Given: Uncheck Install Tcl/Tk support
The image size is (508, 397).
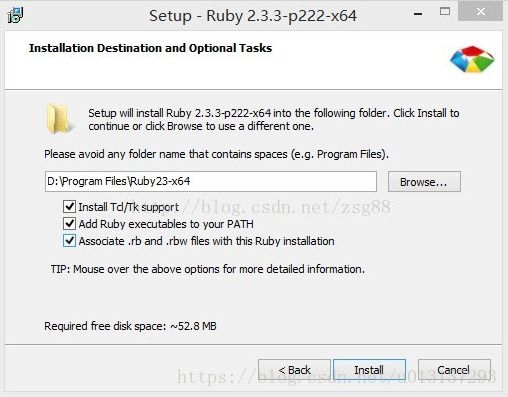Looking at the screenshot, I should click(x=69, y=207).
